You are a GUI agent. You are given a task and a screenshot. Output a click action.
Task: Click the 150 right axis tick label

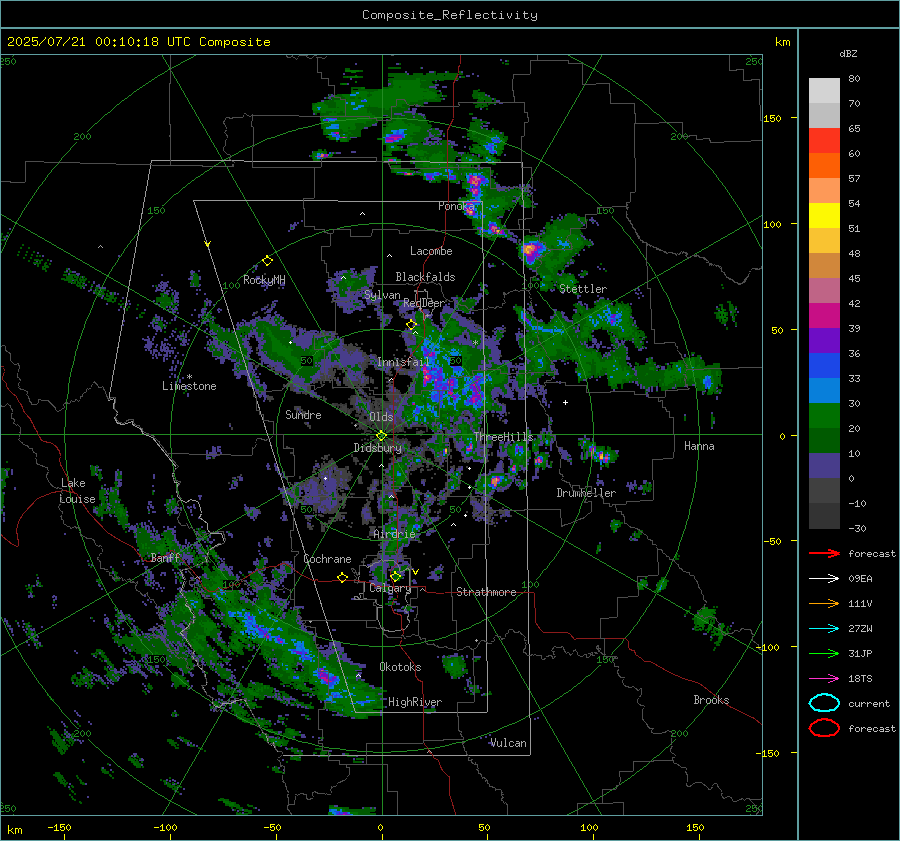(x=772, y=118)
